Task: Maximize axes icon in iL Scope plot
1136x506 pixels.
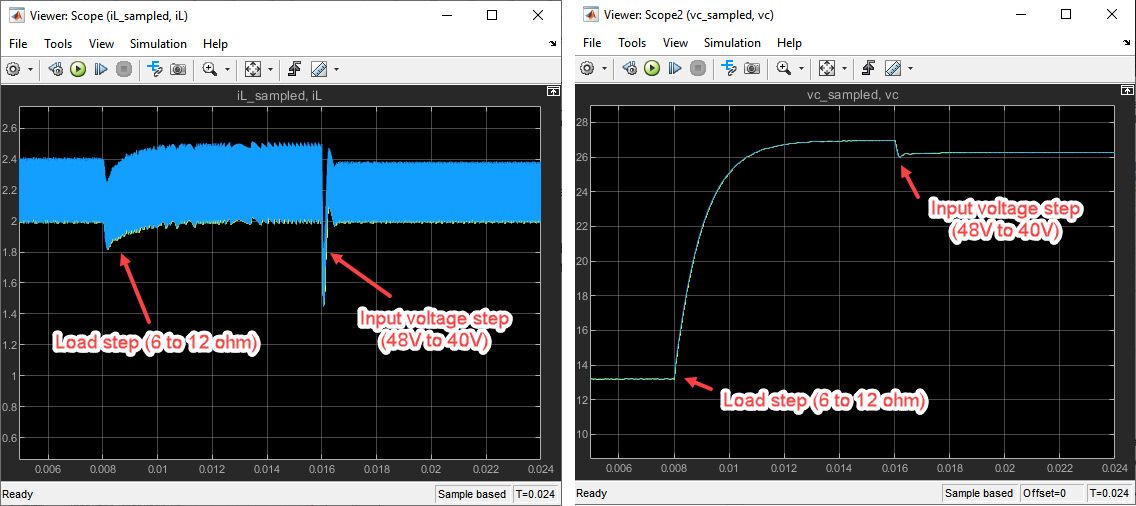Action: click(x=553, y=91)
